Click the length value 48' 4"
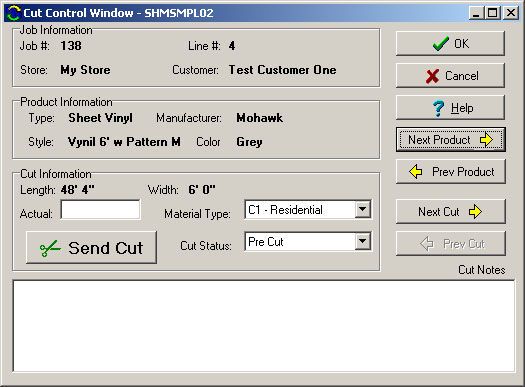525x387 pixels. click(x=78, y=189)
